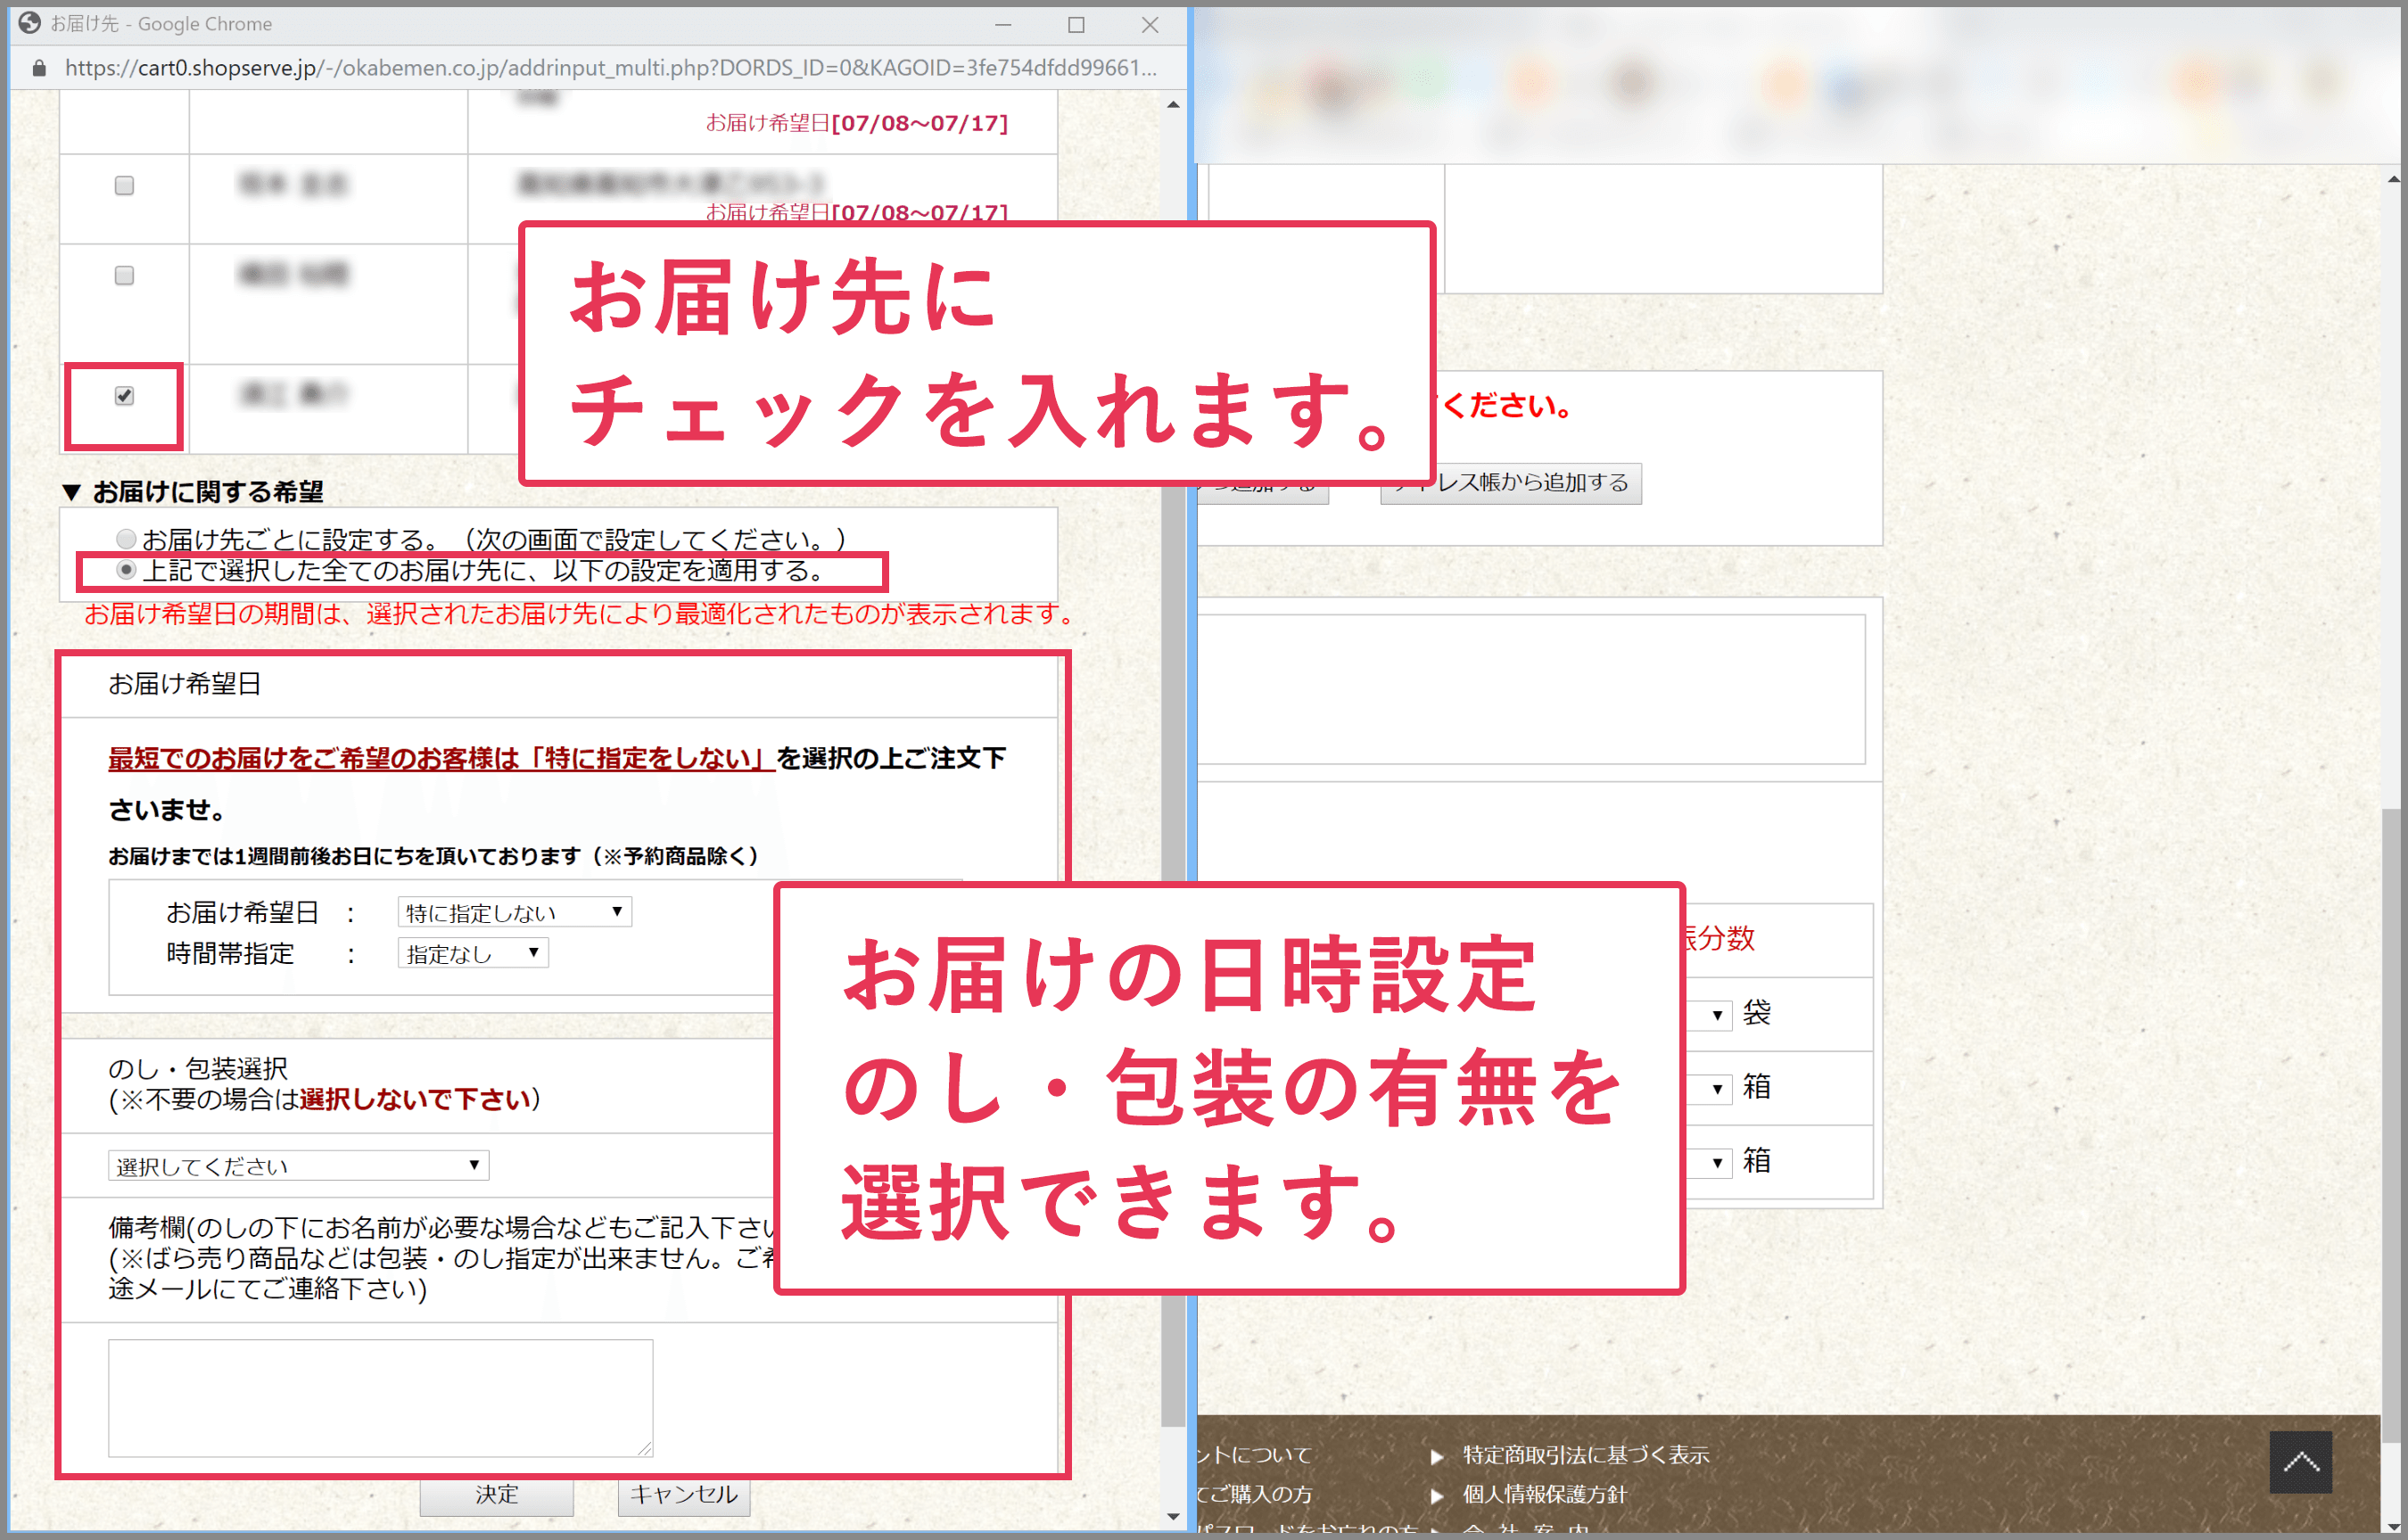
Task: Click the 備考欄 text area
Action: (380, 1397)
